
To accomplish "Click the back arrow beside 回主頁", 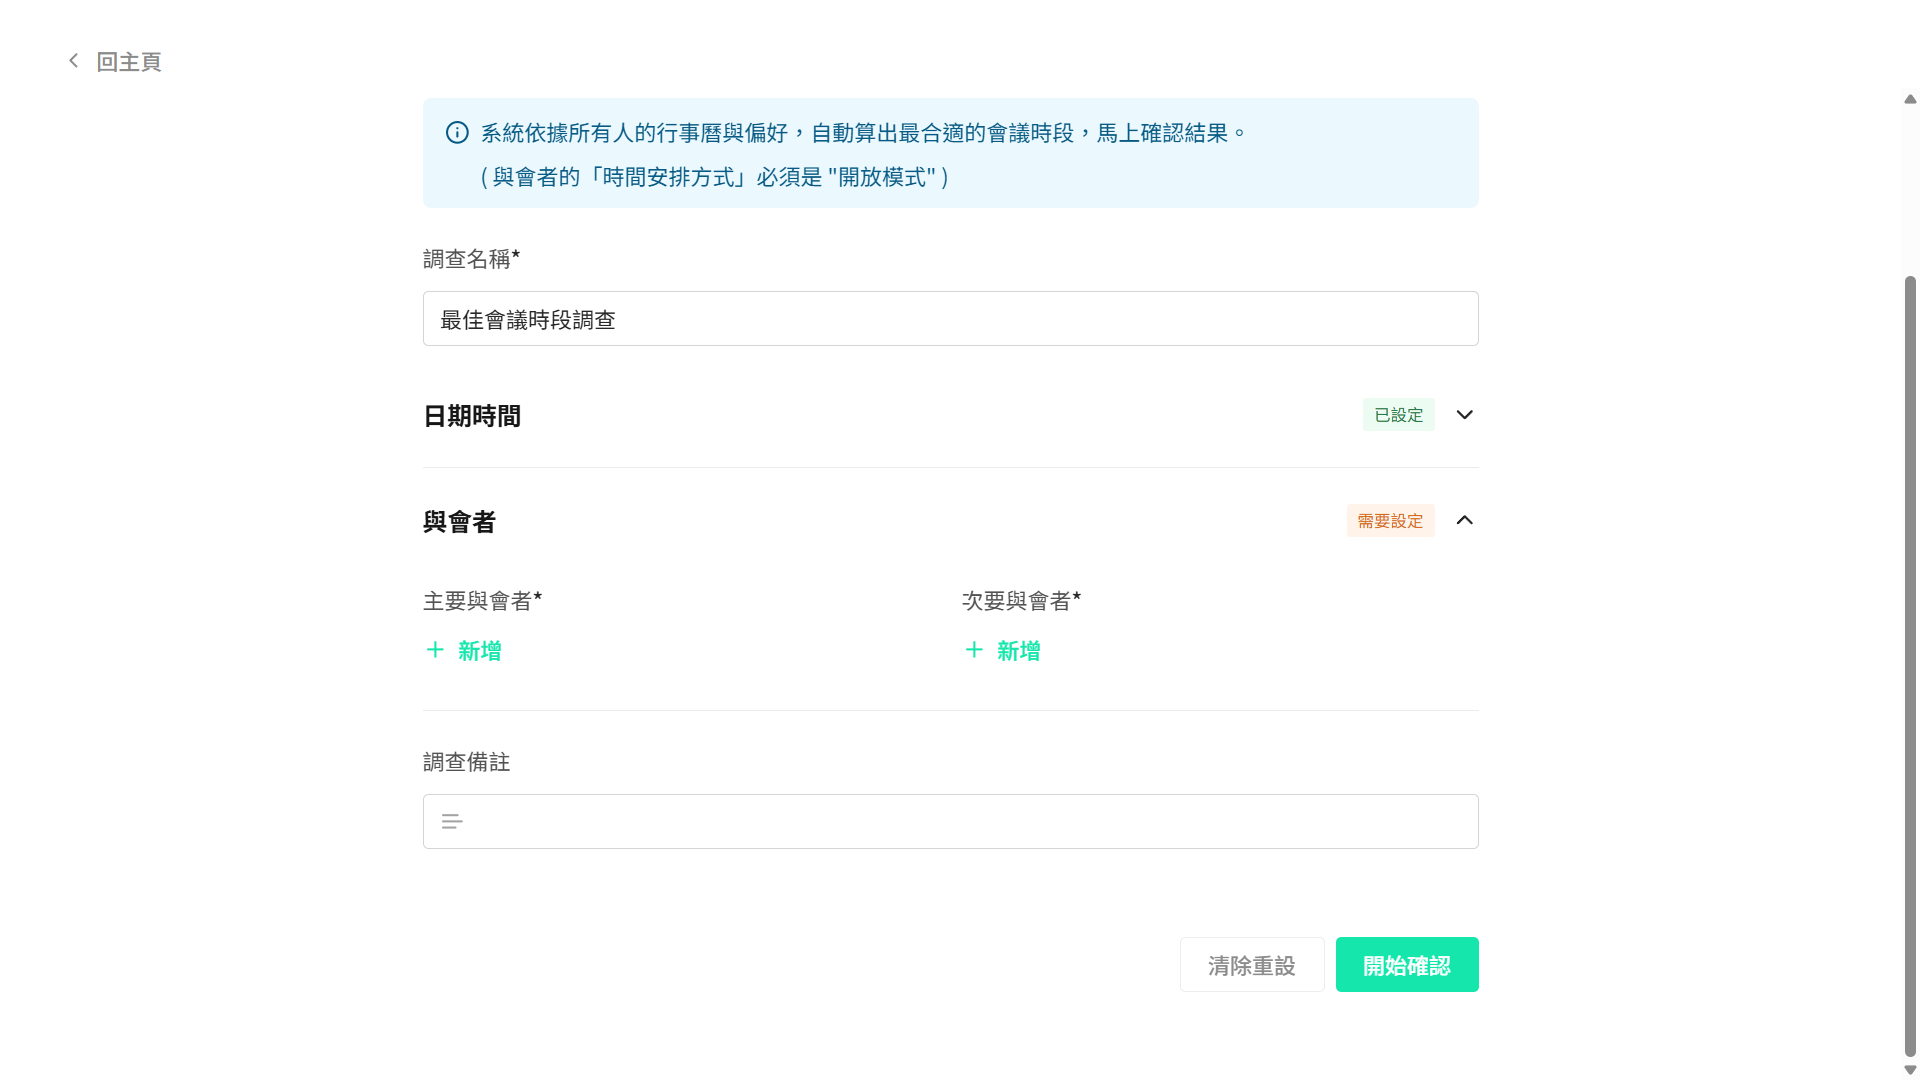I will click(x=73, y=60).
